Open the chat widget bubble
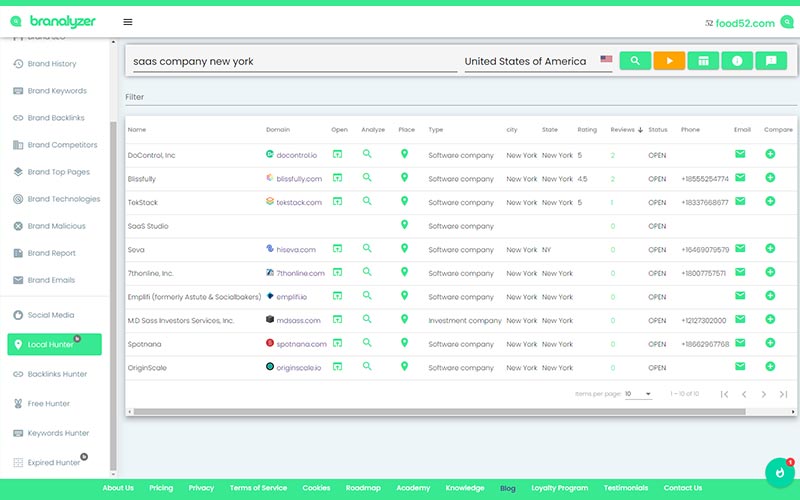 pyautogui.click(x=780, y=472)
